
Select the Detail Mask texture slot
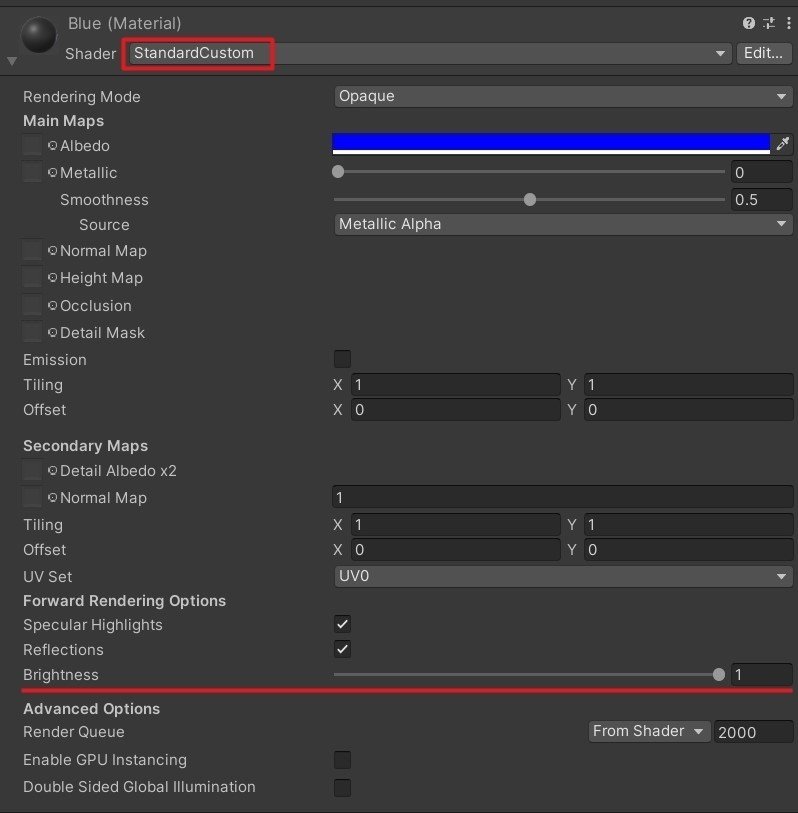32,332
